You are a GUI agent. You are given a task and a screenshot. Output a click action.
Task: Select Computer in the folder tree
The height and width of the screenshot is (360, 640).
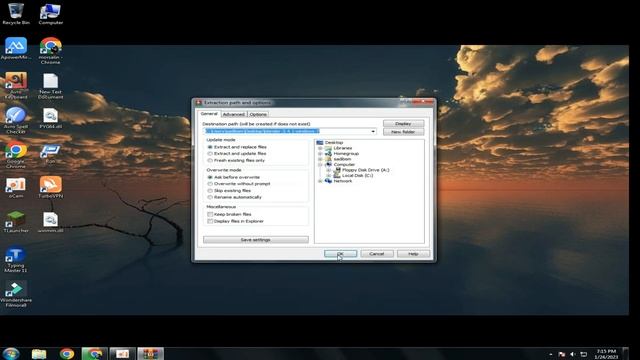tap(344, 164)
